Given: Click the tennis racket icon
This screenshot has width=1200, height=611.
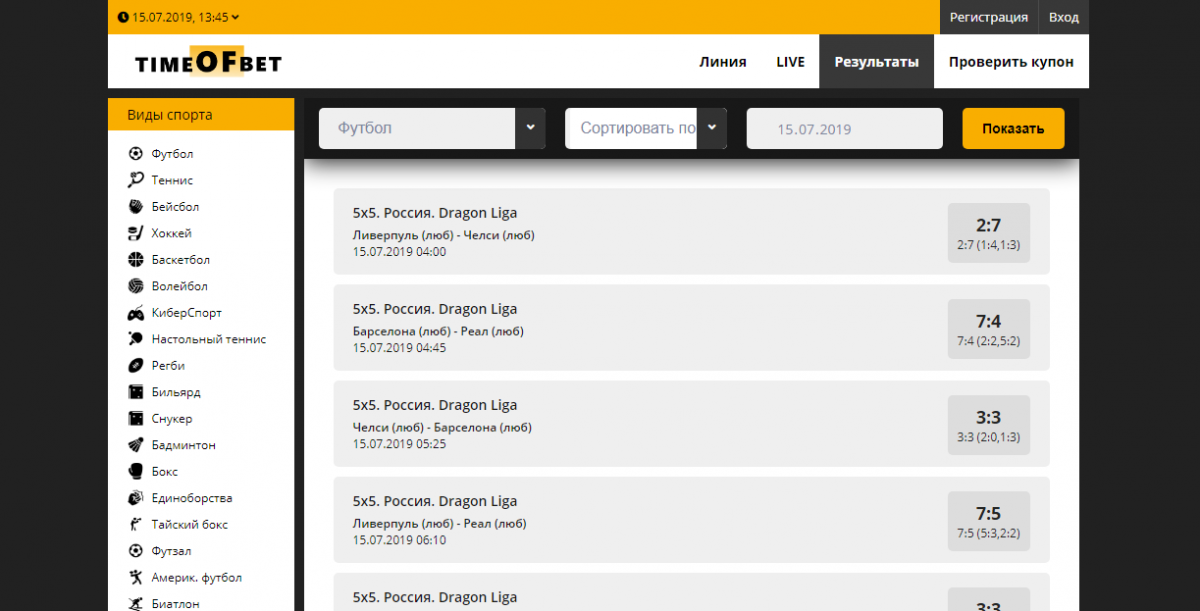Looking at the screenshot, I should pos(136,180).
